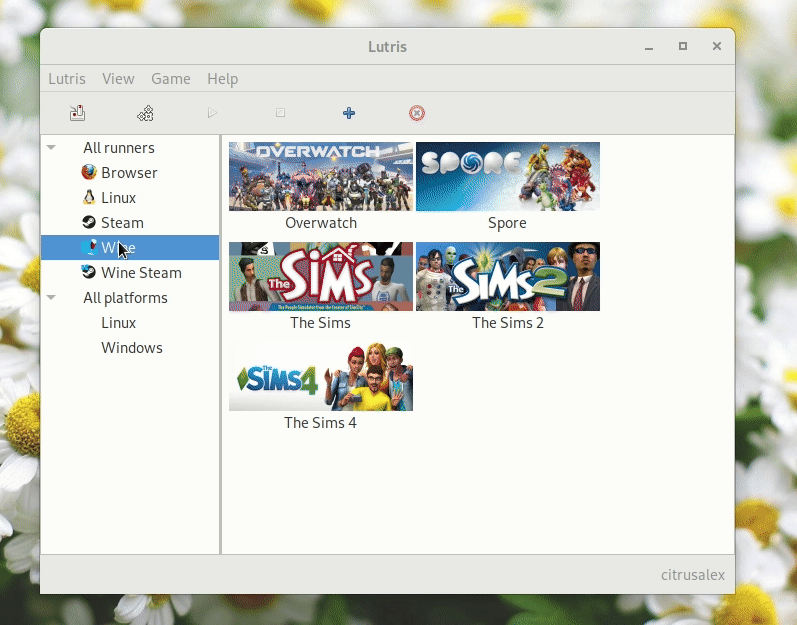Add a game with the blue plus icon
The width and height of the screenshot is (797, 625).
click(x=349, y=113)
